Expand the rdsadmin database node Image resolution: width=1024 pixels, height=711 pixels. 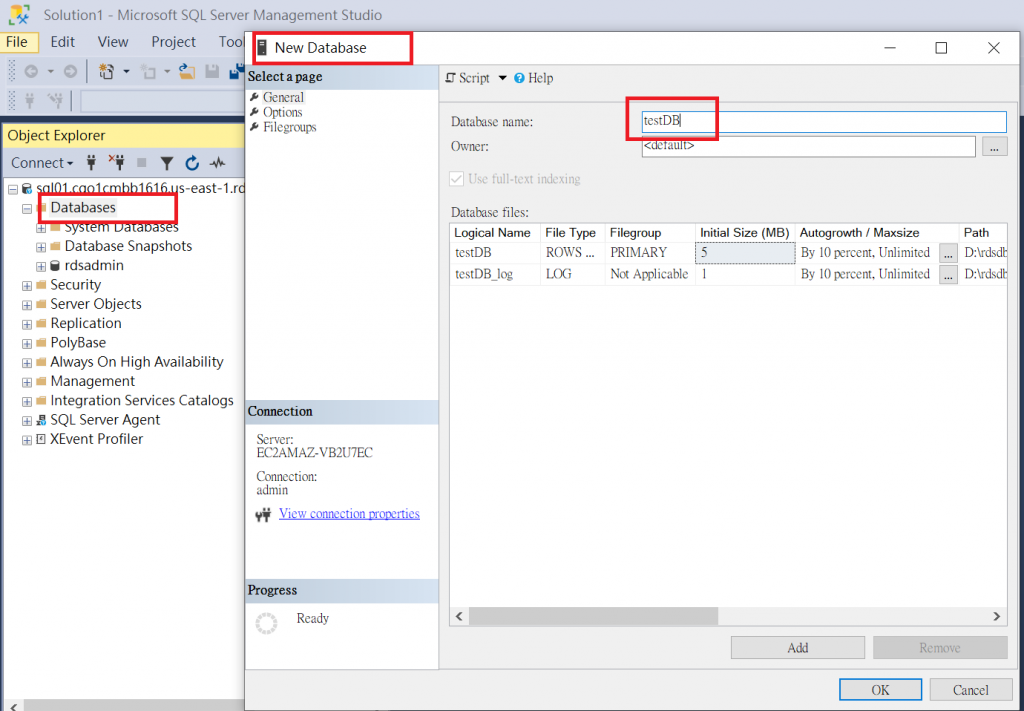(x=41, y=266)
